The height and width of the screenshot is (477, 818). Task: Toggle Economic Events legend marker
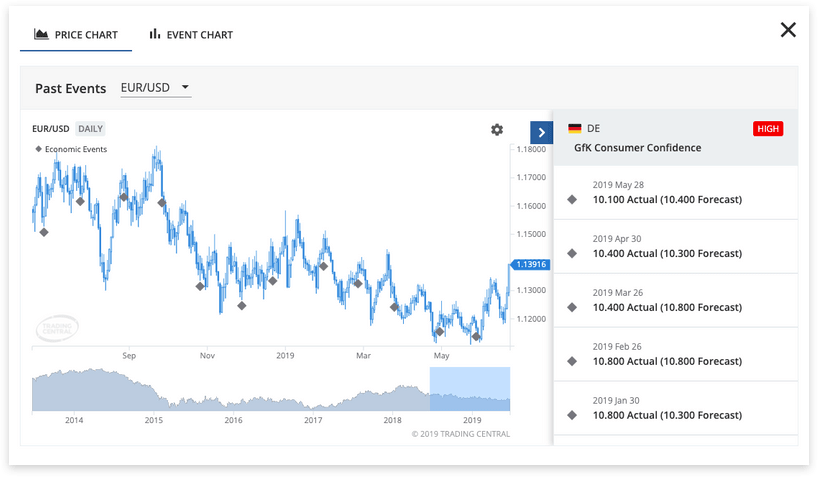pyautogui.click(x=39, y=149)
